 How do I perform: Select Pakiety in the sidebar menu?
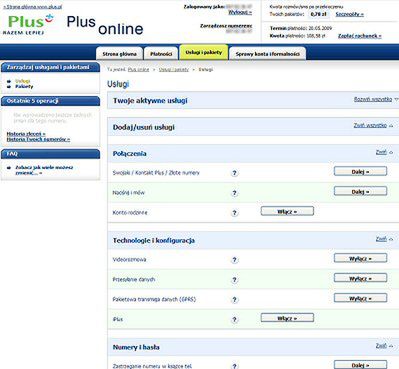(x=24, y=86)
